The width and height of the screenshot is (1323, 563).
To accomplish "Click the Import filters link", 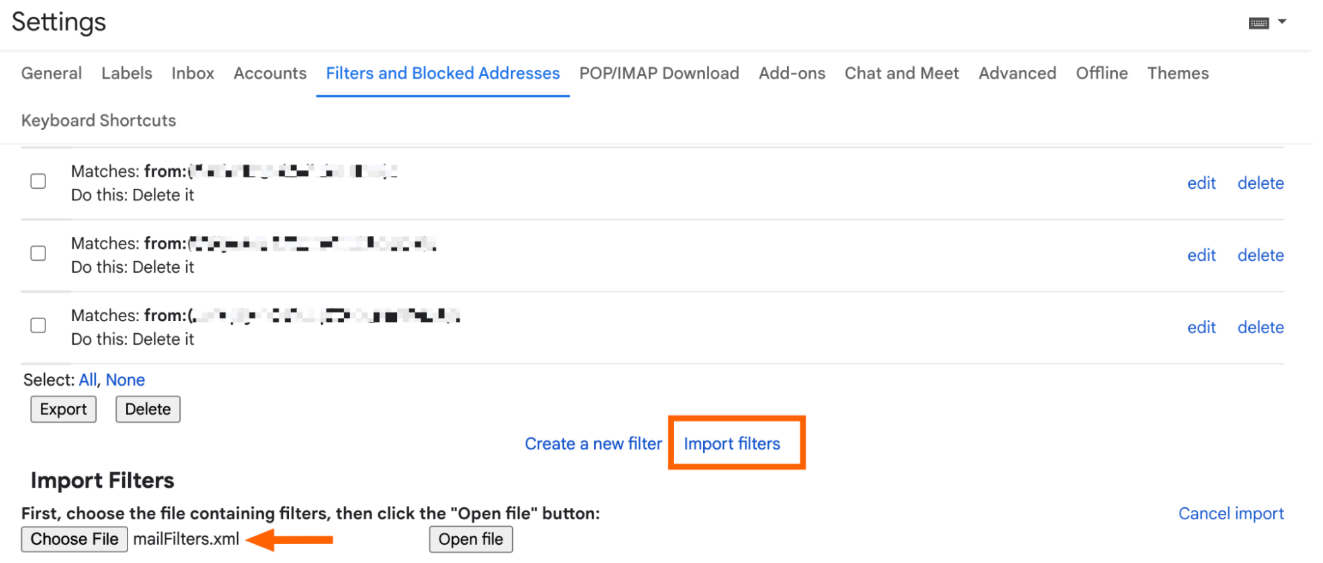I will click(x=732, y=444).
